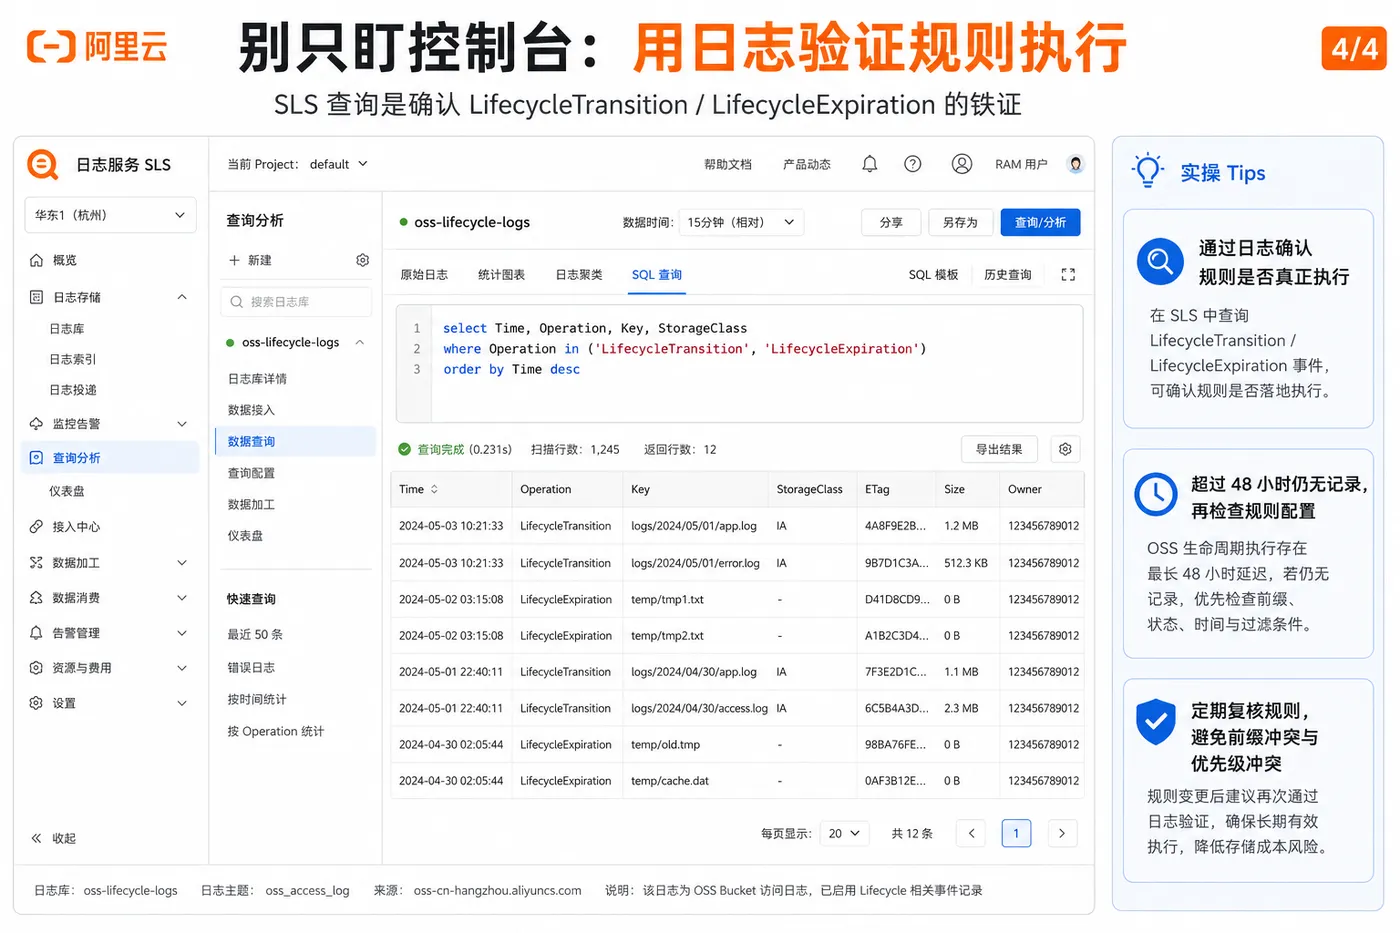The height and width of the screenshot is (933, 1400).
Task: Collapse the oss-lifecycle-logs tree chevron
Action: coord(360,342)
